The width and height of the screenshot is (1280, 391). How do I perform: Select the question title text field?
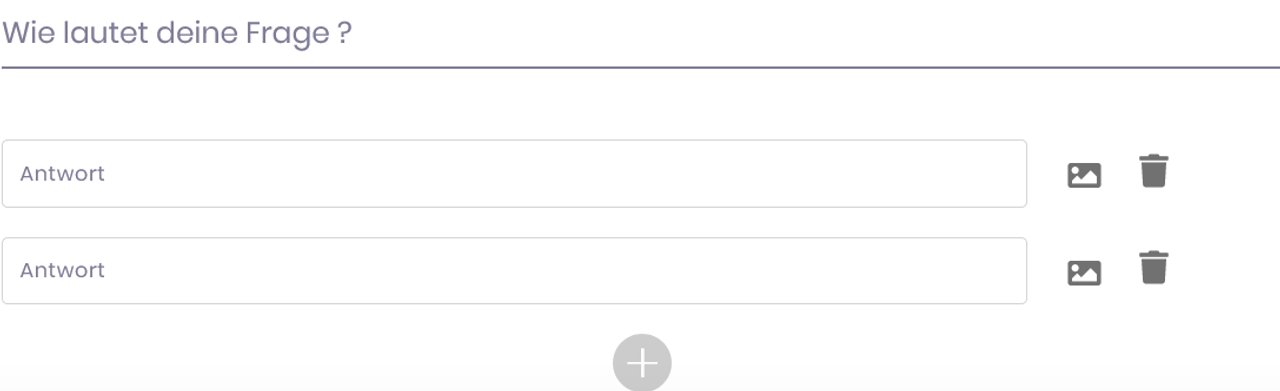[x=640, y=35]
